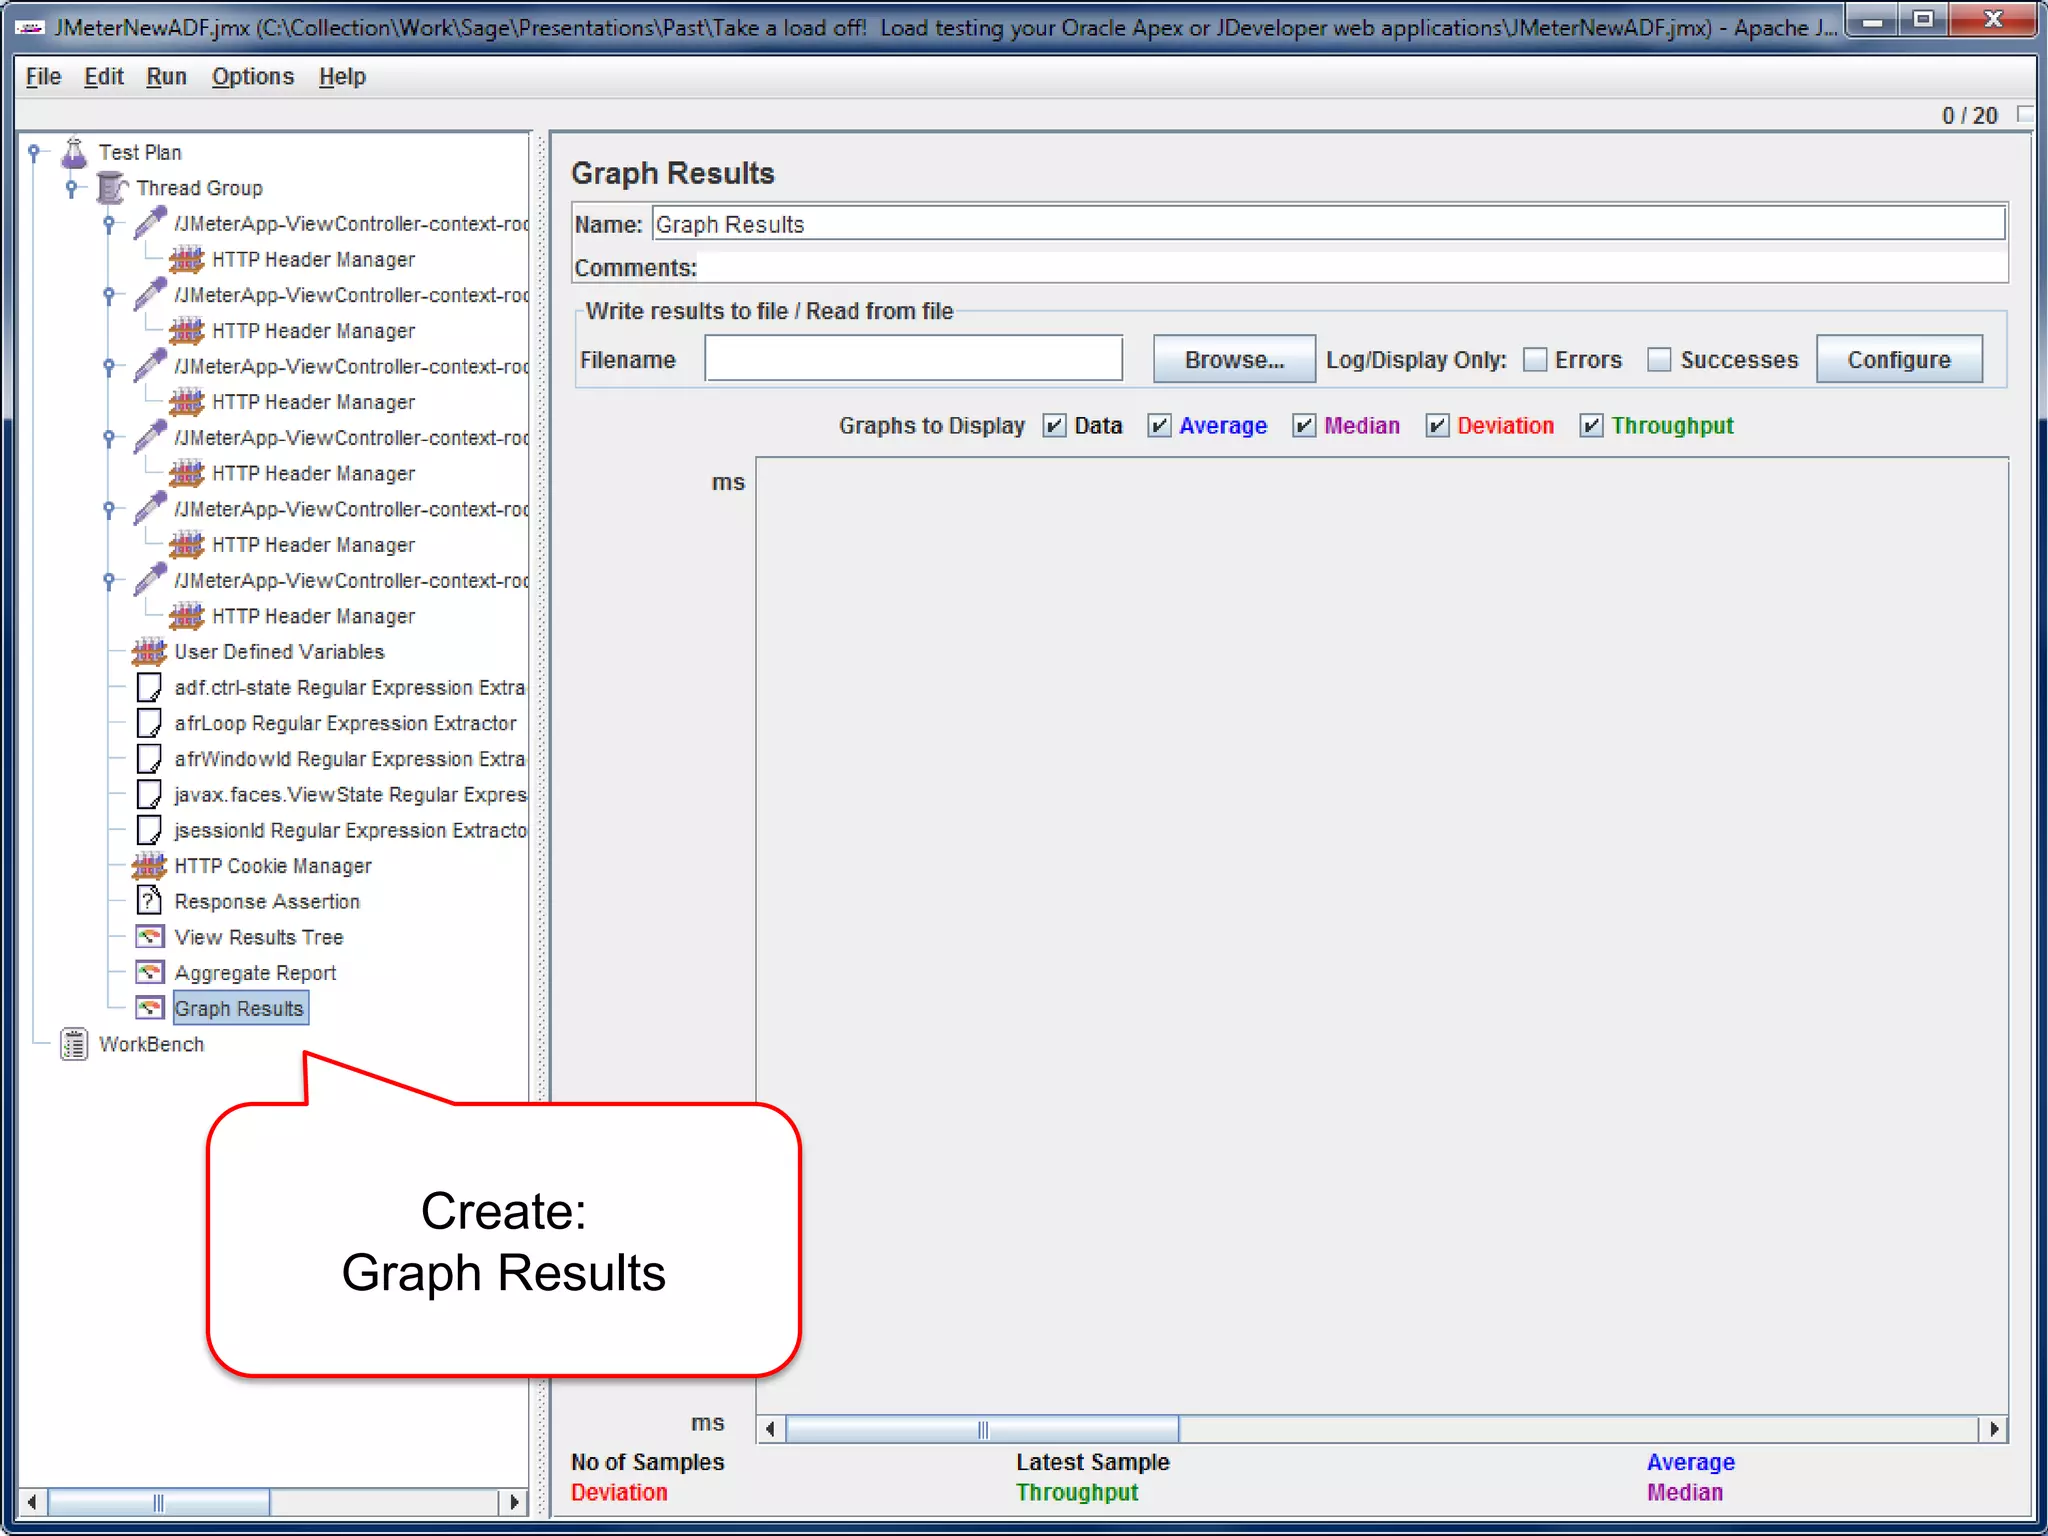Click the Aggregate Report listener icon
Image resolution: width=2048 pixels, height=1536 pixels.
[x=149, y=973]
